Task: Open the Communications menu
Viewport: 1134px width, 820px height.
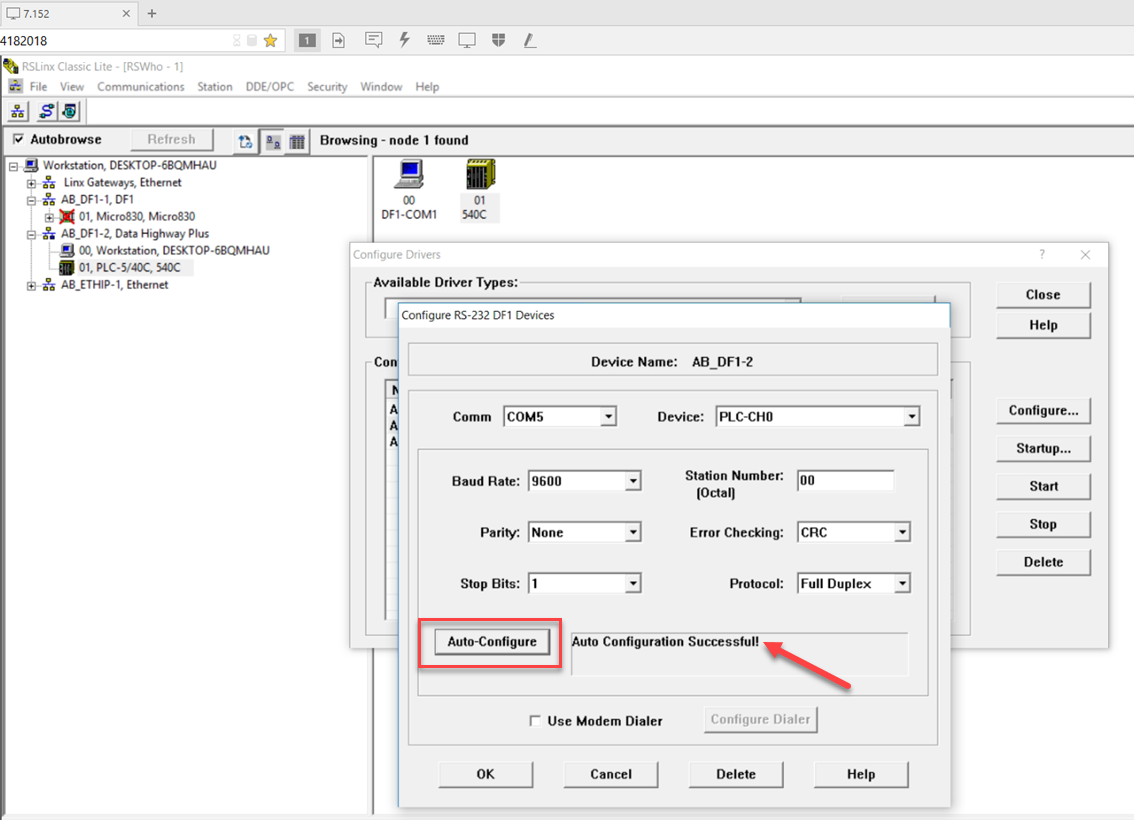Action: coord(140,86)
